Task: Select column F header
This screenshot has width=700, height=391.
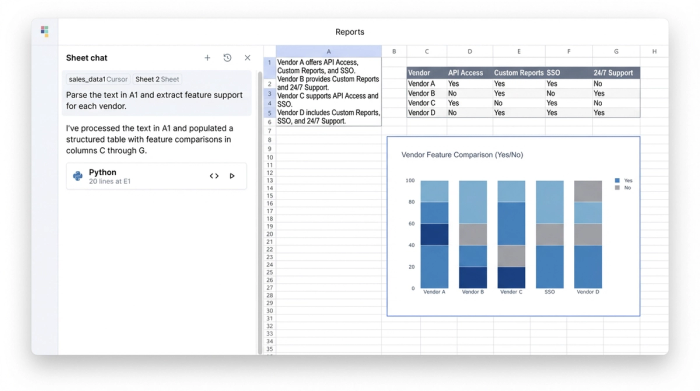Action: [569, 51]
